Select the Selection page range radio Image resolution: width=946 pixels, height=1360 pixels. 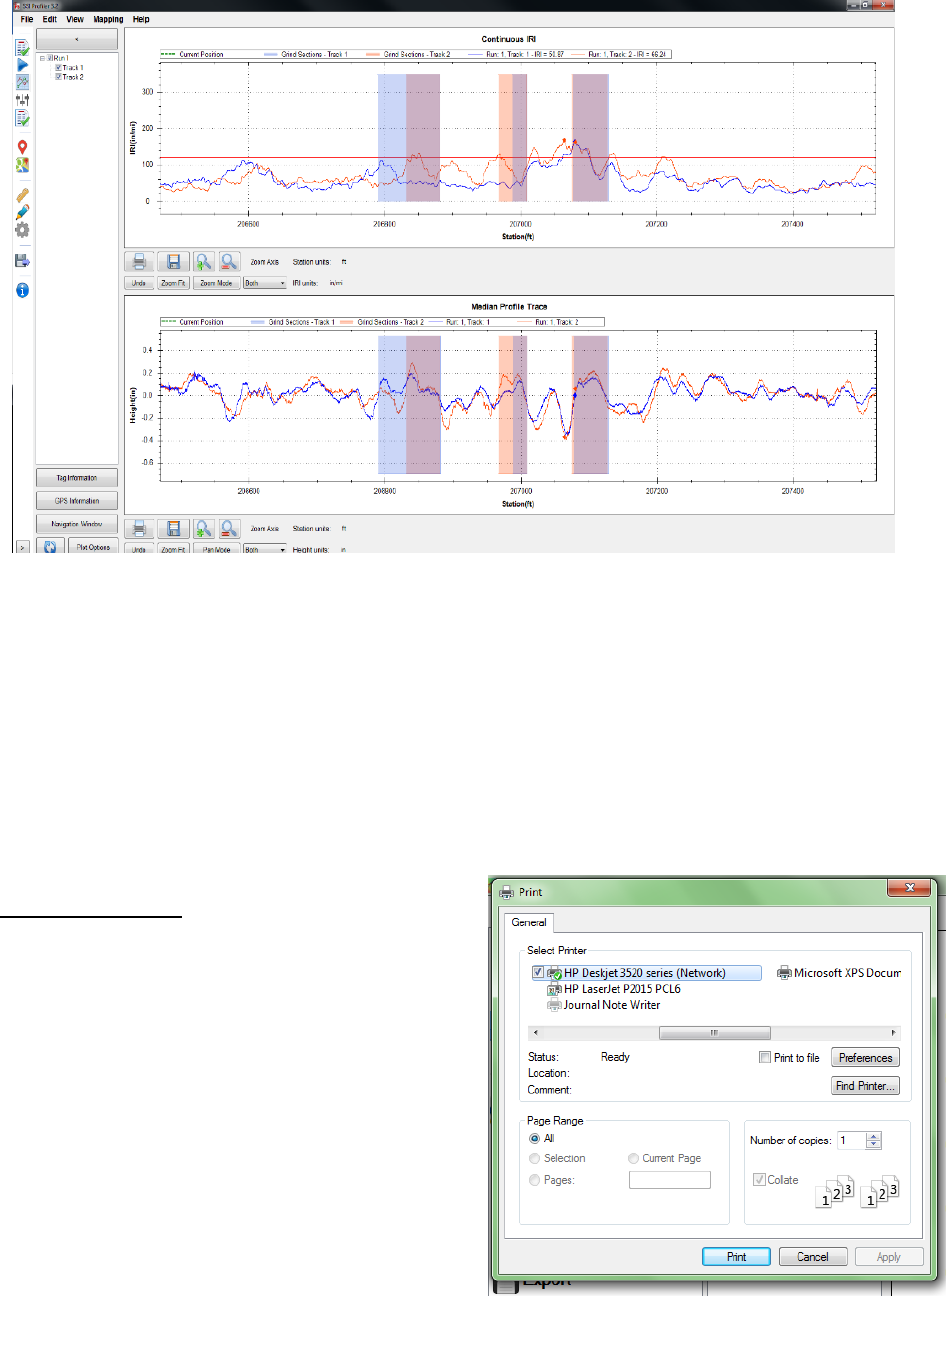[534, 1158]
